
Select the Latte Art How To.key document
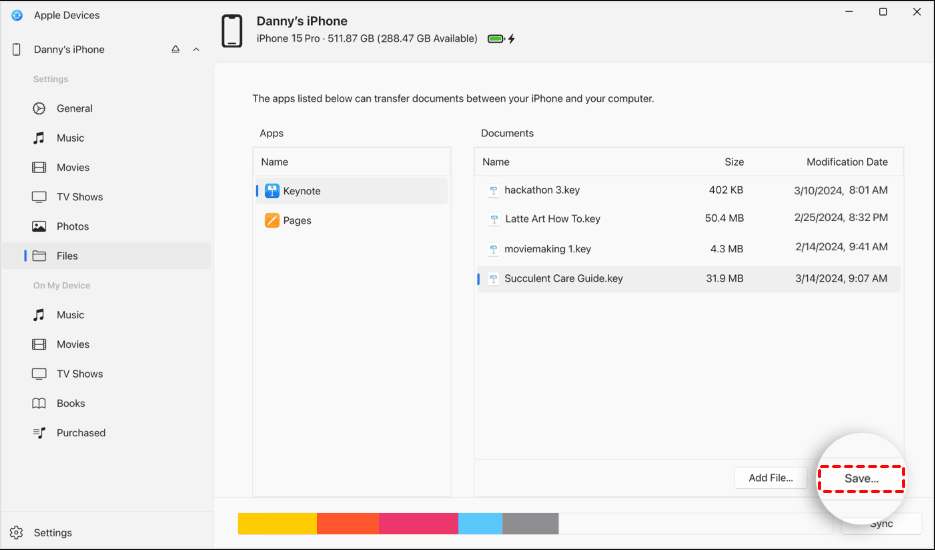pos(689,219)
